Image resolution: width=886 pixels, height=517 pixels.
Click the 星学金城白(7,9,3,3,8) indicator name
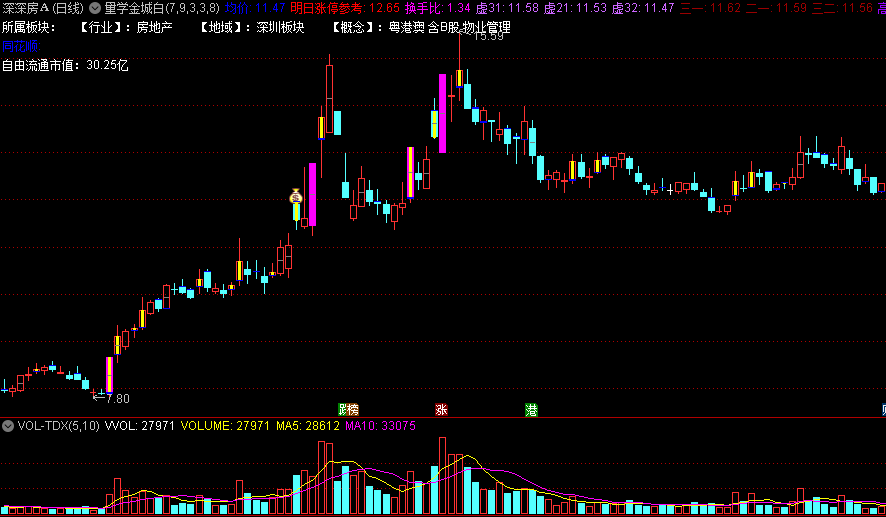point(162,8)
